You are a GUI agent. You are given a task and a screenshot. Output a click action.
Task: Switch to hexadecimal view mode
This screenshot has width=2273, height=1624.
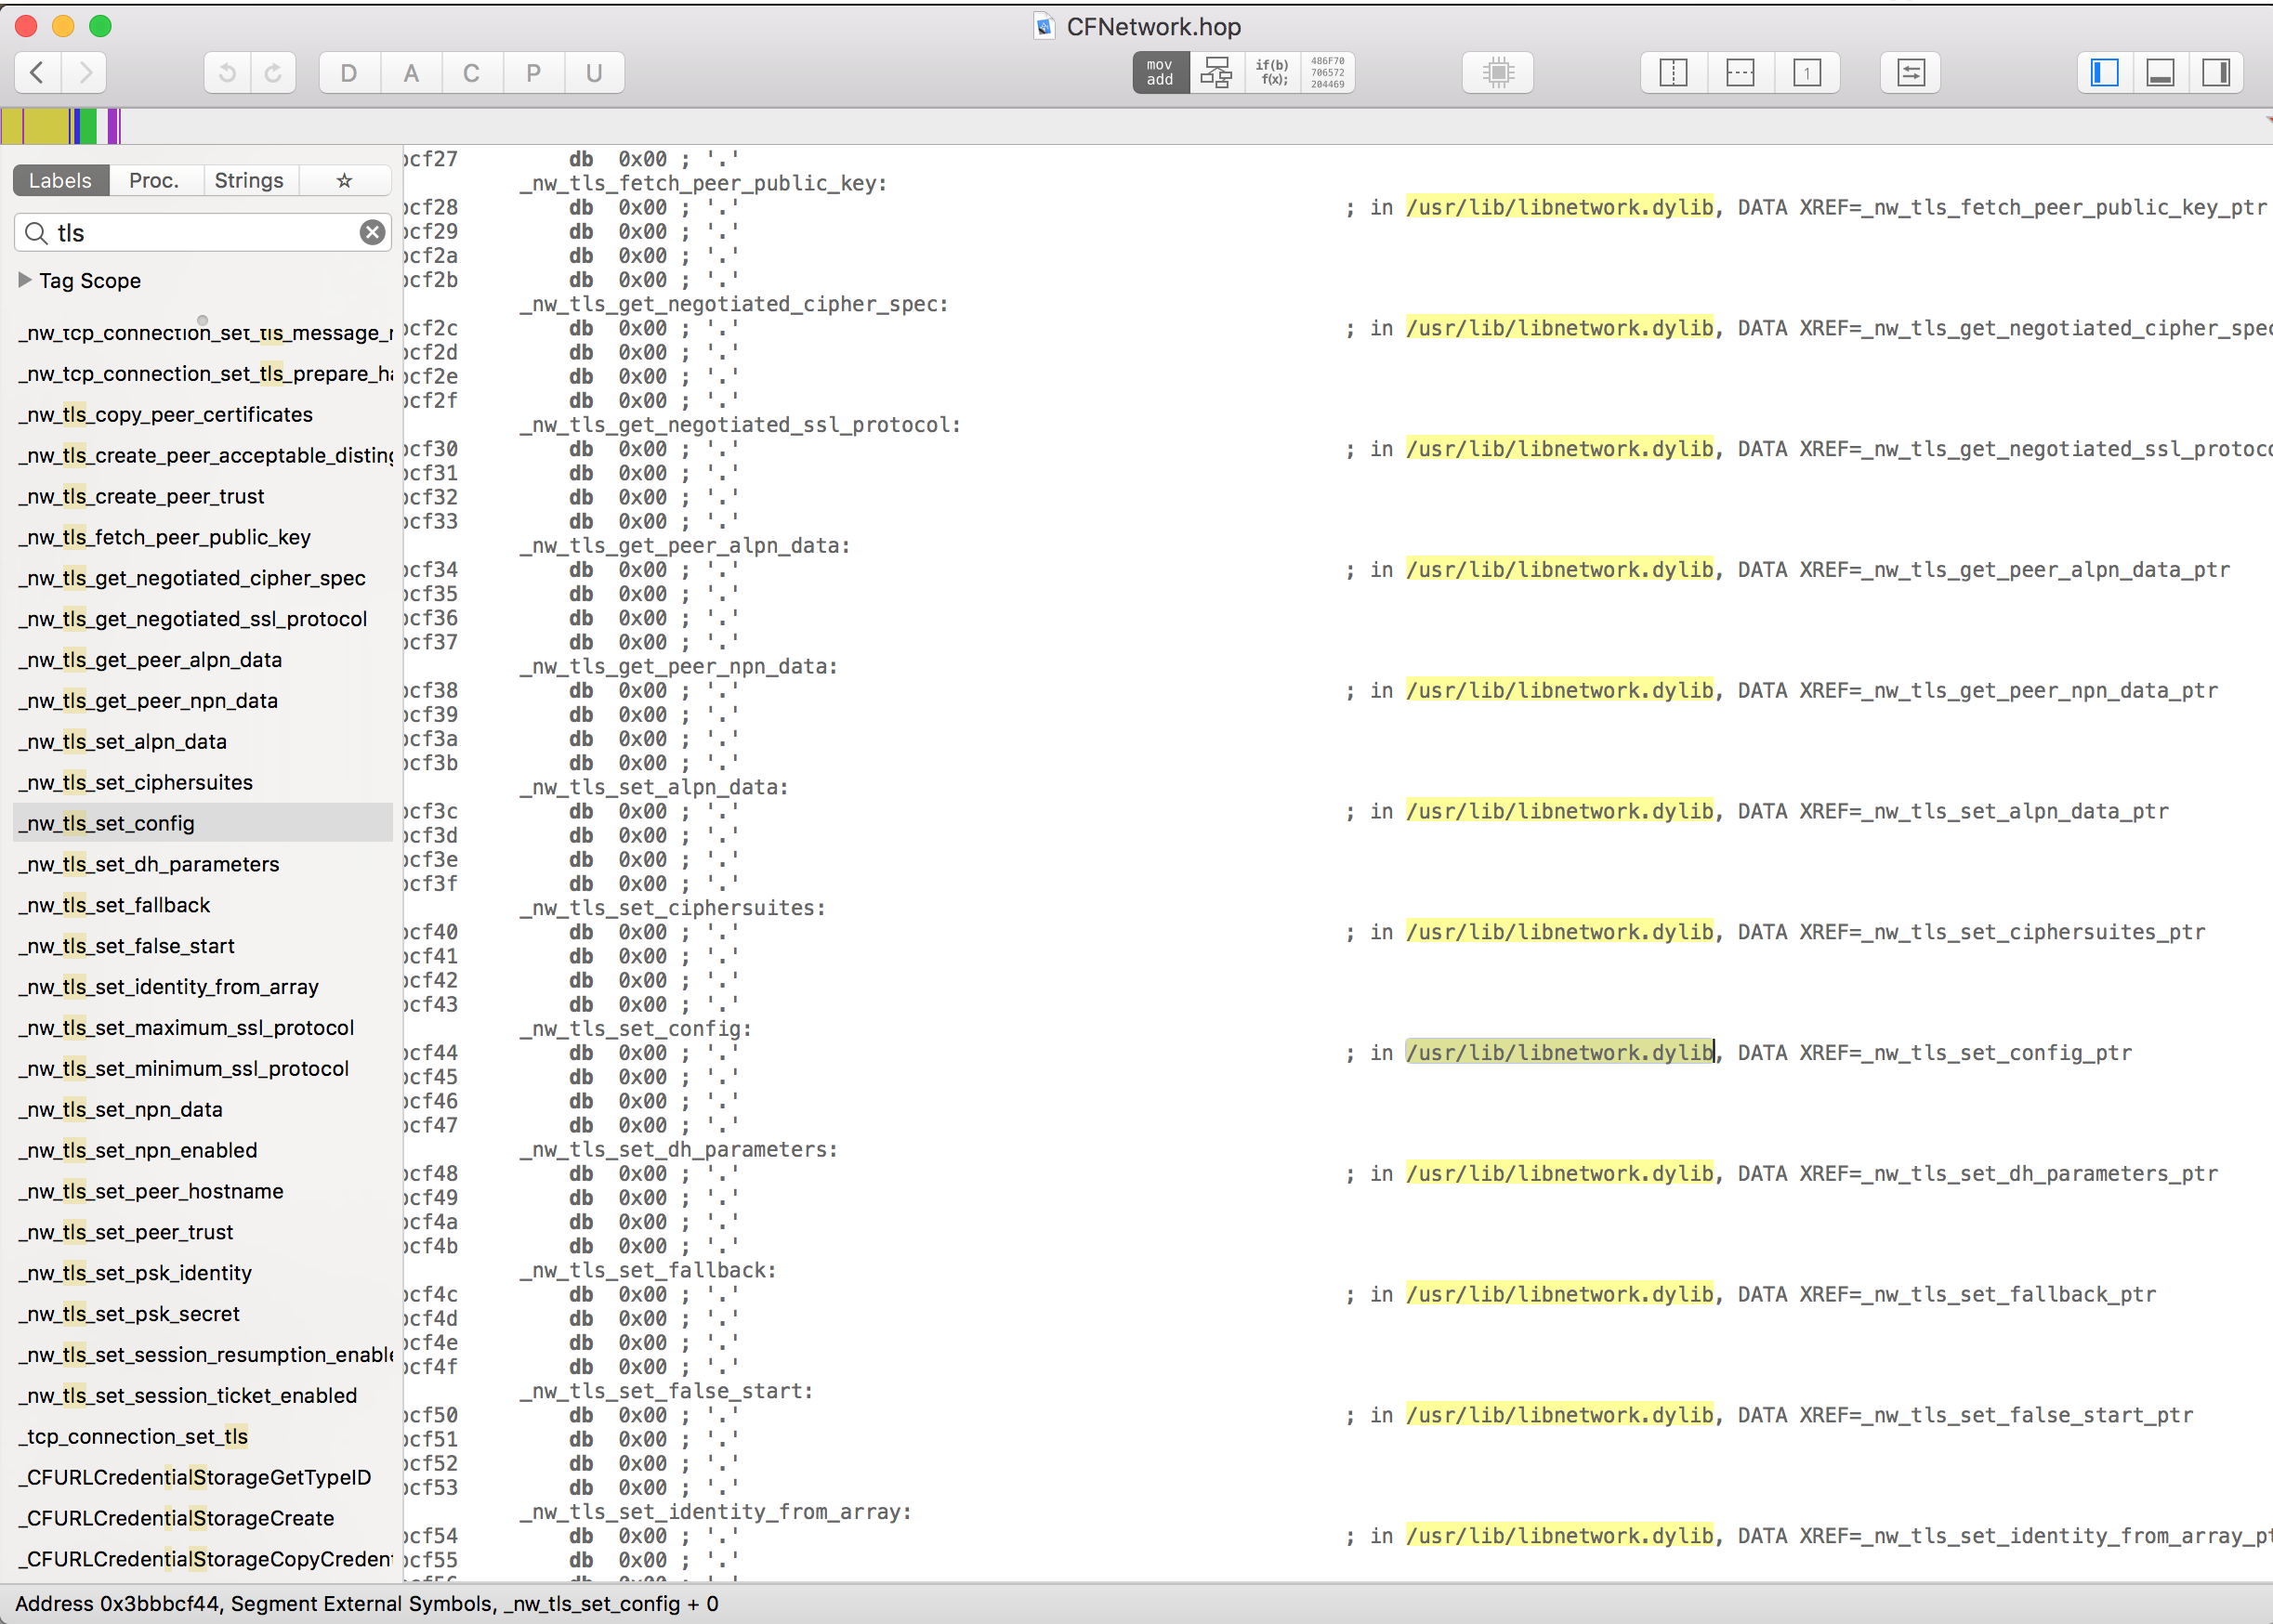coord(1327,72)
